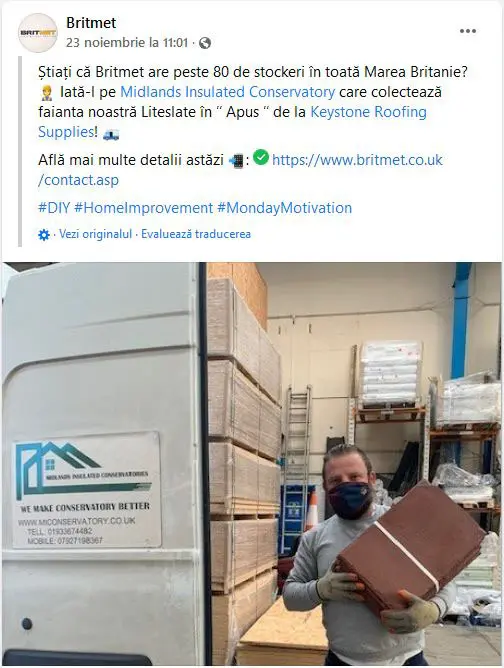The image size is (504, 668).
Task: Click the #HomeImprovement hashtag
Action: [x=143, y=208]
